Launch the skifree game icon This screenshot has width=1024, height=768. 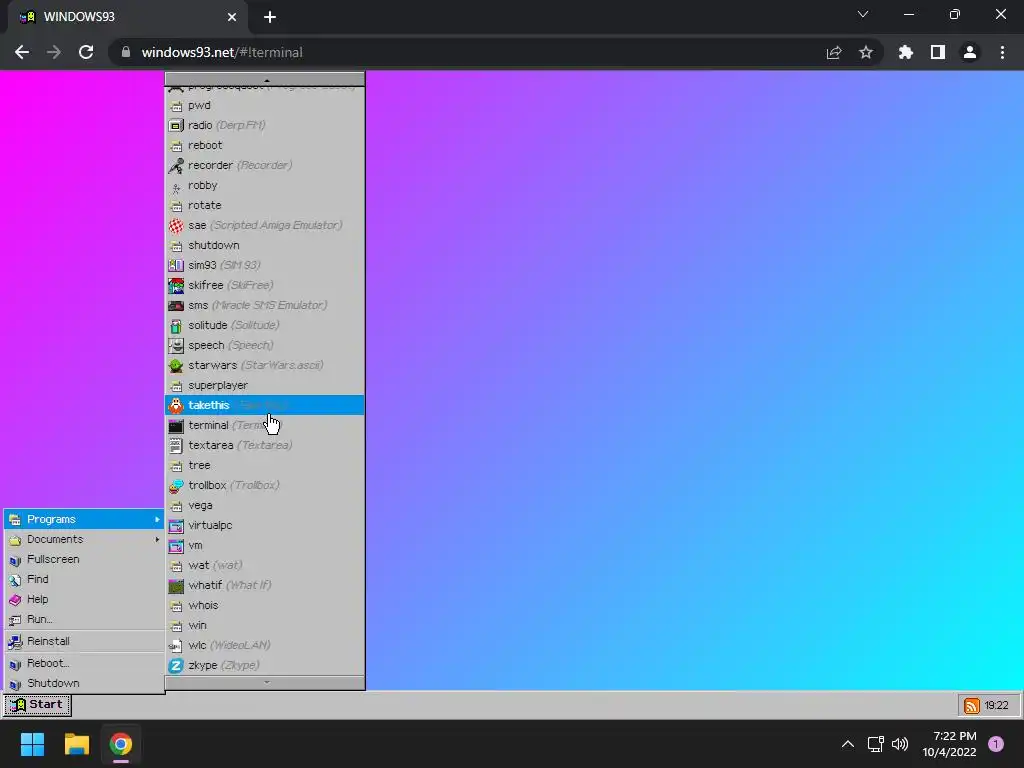[x=176, y=285]
